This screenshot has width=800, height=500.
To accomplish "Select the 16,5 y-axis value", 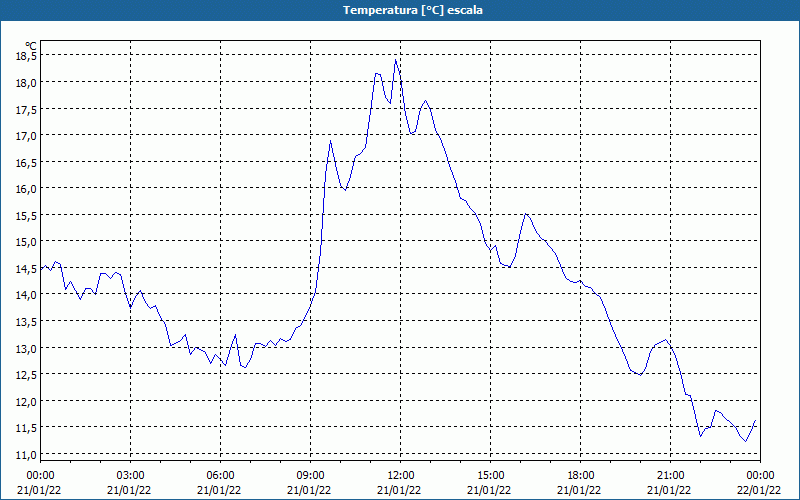I will [27, 162].
